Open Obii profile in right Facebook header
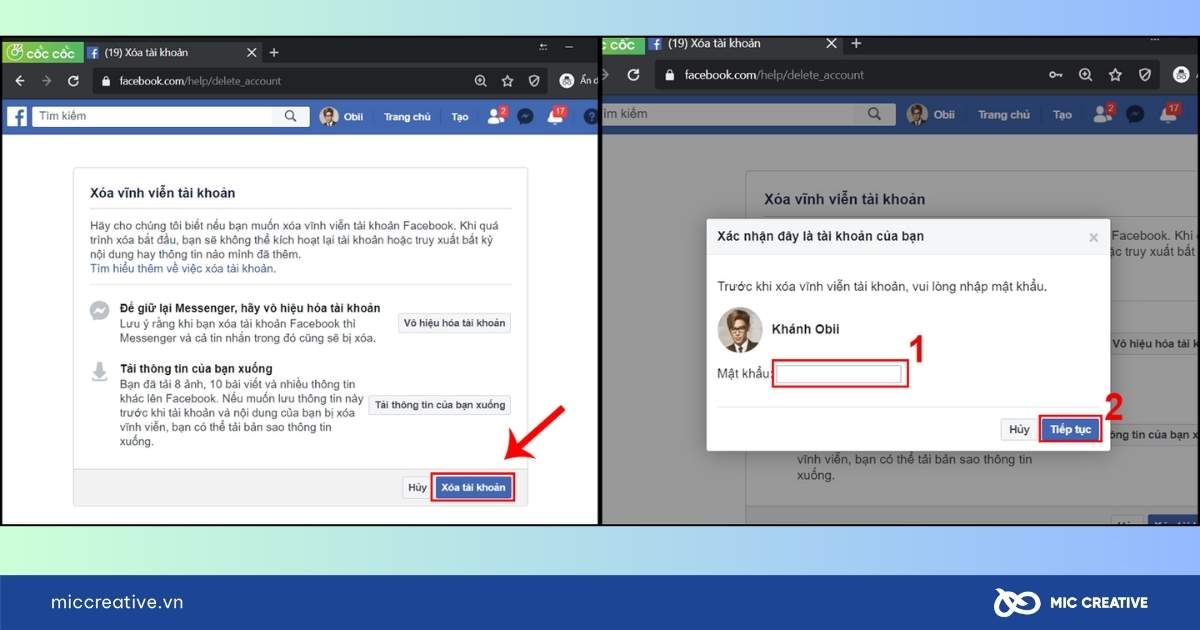Viewport: 1200px width, 630px height. point(931,115)
